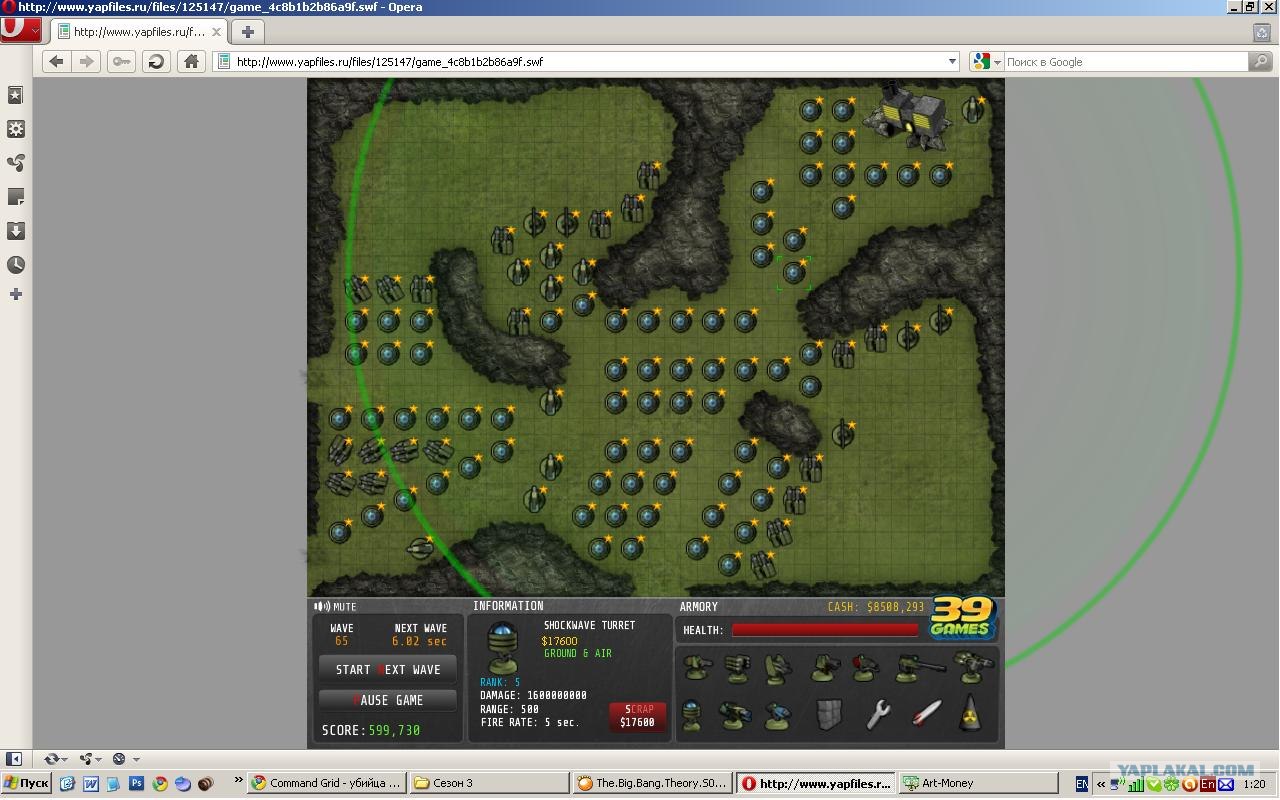This screenshot has height=800, width=1280.
Task: Select the long-barrel cannon turret in the Armory
Action: click(919, 666)
